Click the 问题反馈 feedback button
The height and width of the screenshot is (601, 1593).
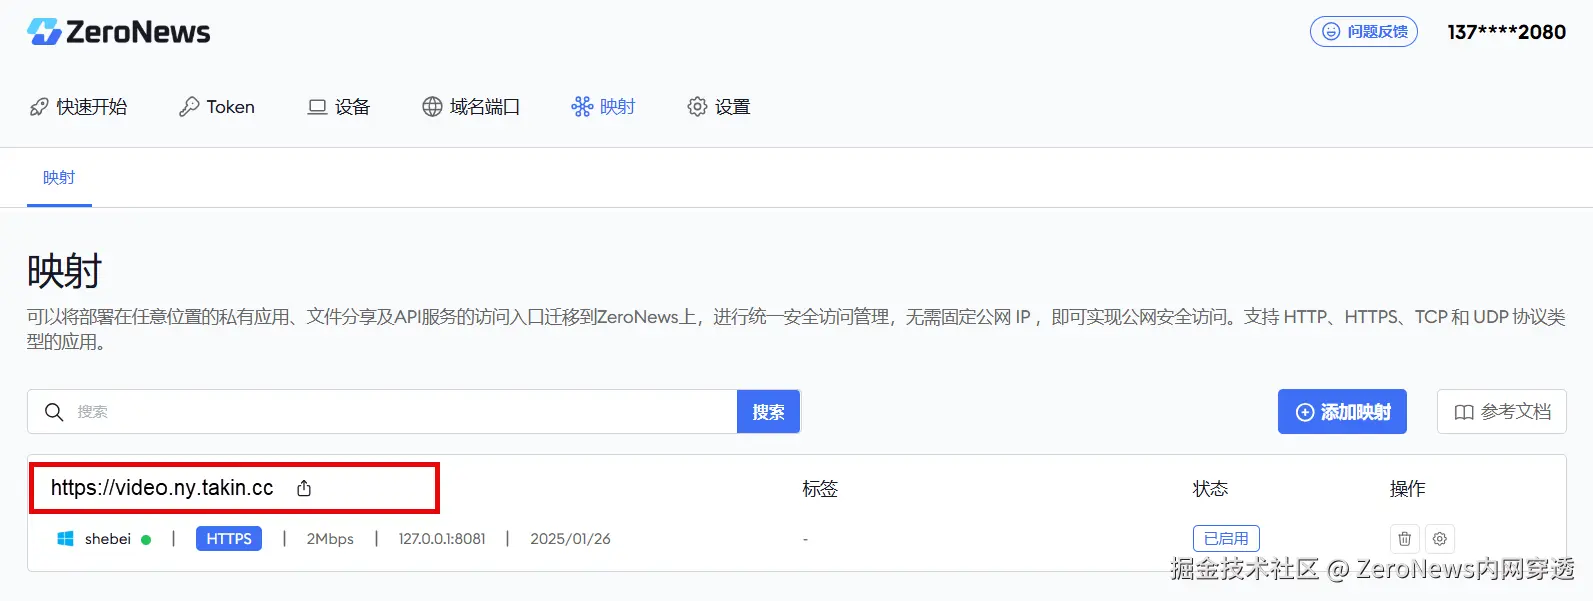(x=1364, y=32)
